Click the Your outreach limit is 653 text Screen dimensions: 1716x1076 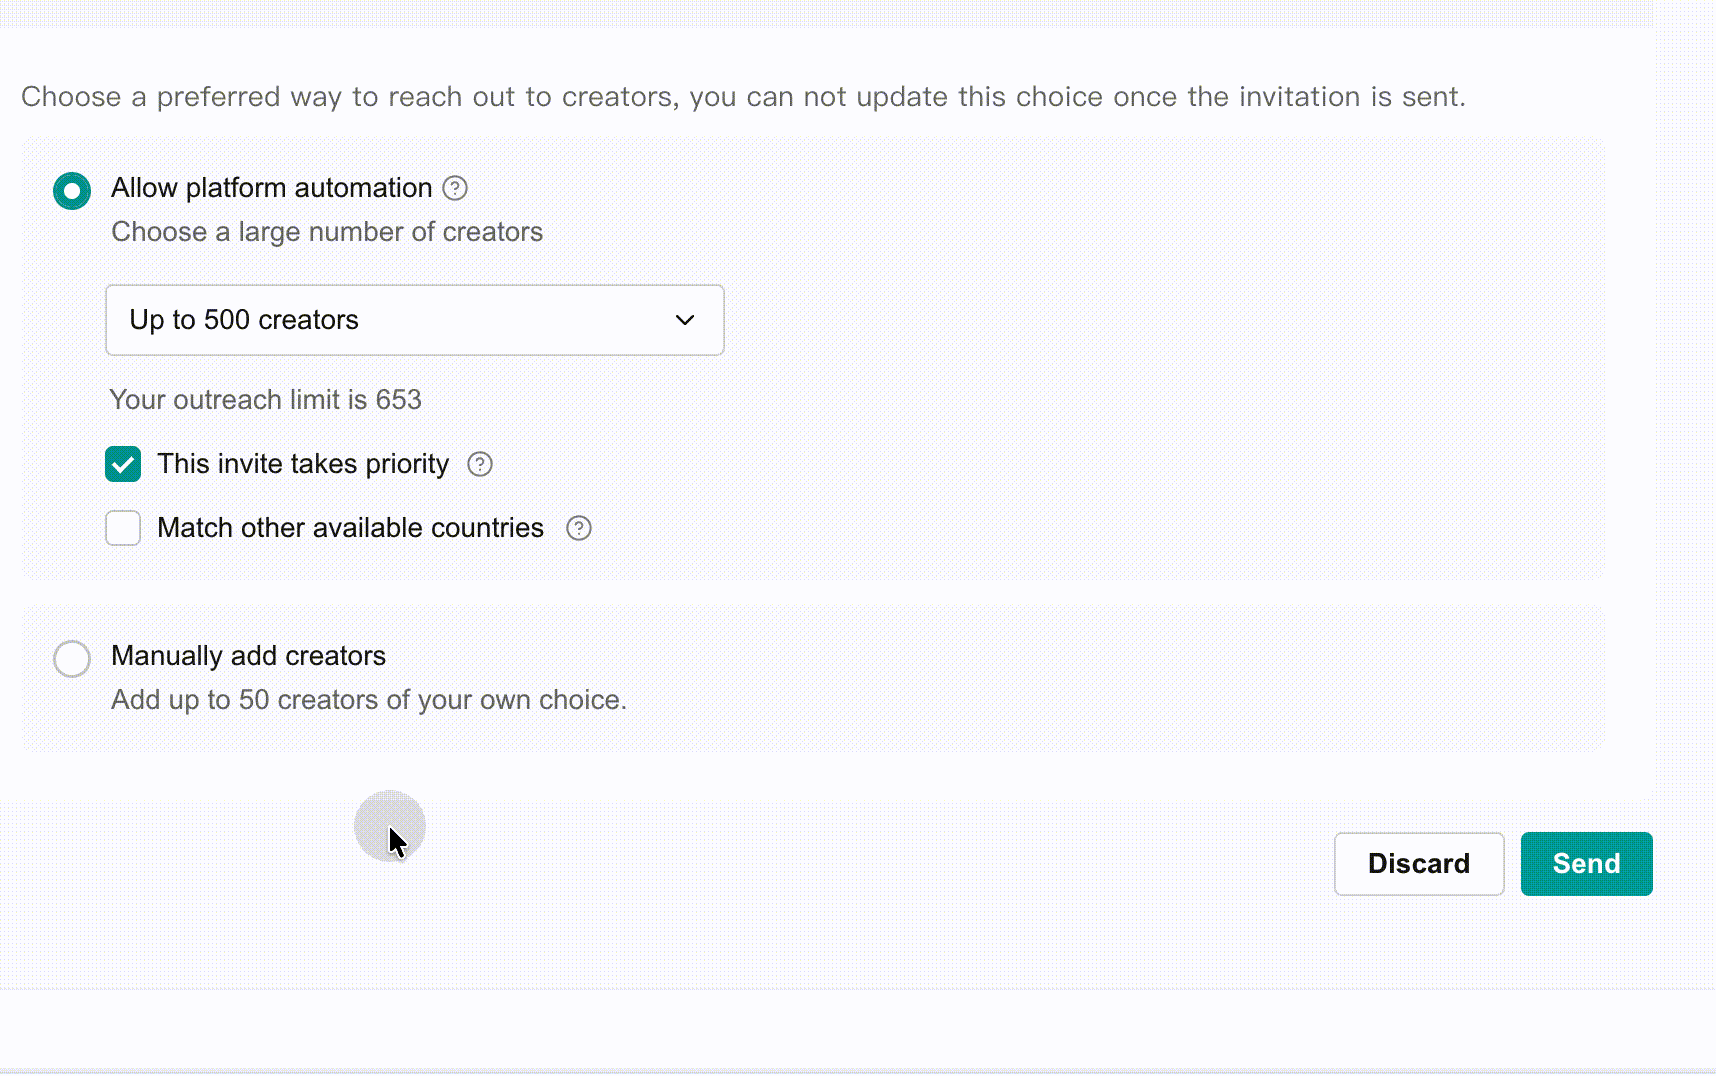click(x=265, y=400)
